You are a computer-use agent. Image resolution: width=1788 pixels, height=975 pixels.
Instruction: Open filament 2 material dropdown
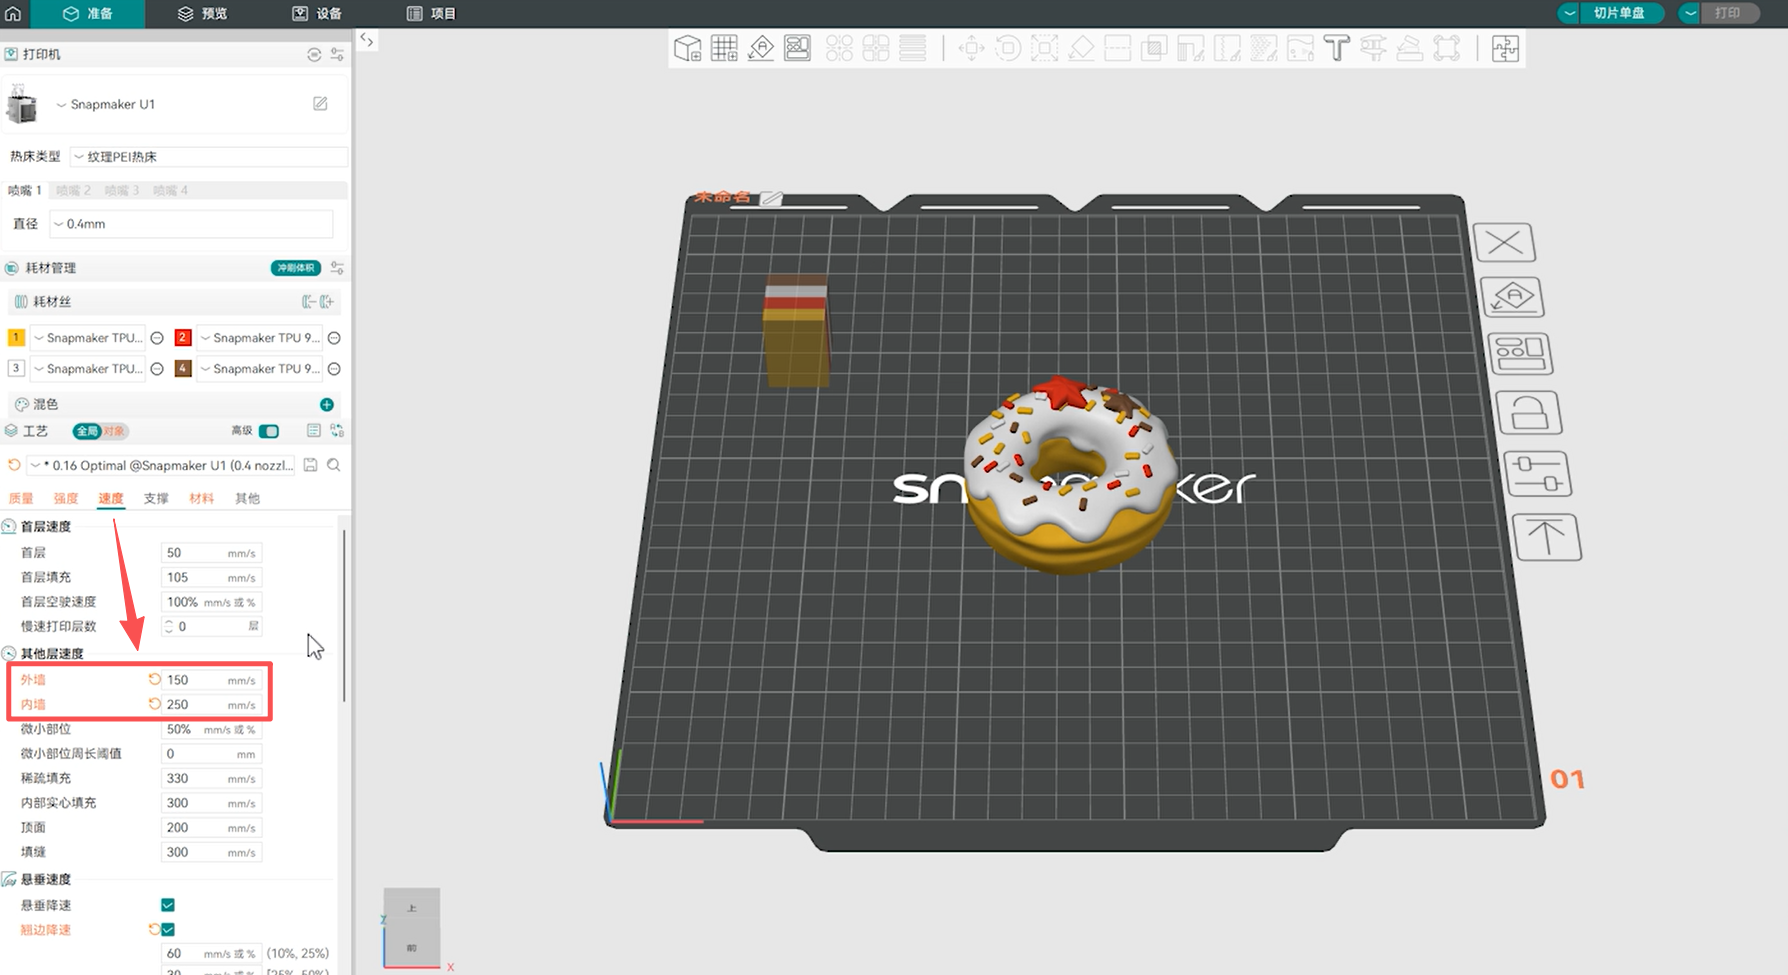coord(260,338)
